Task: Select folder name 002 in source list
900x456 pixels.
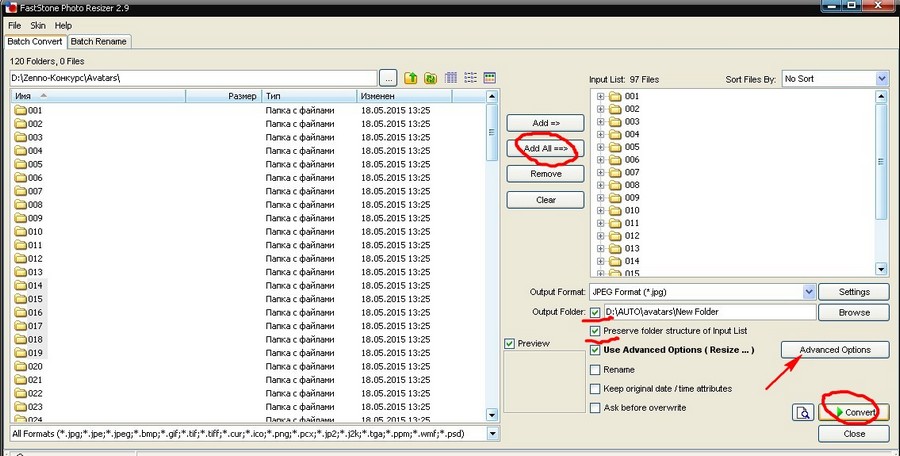Action: click(35, 124)
